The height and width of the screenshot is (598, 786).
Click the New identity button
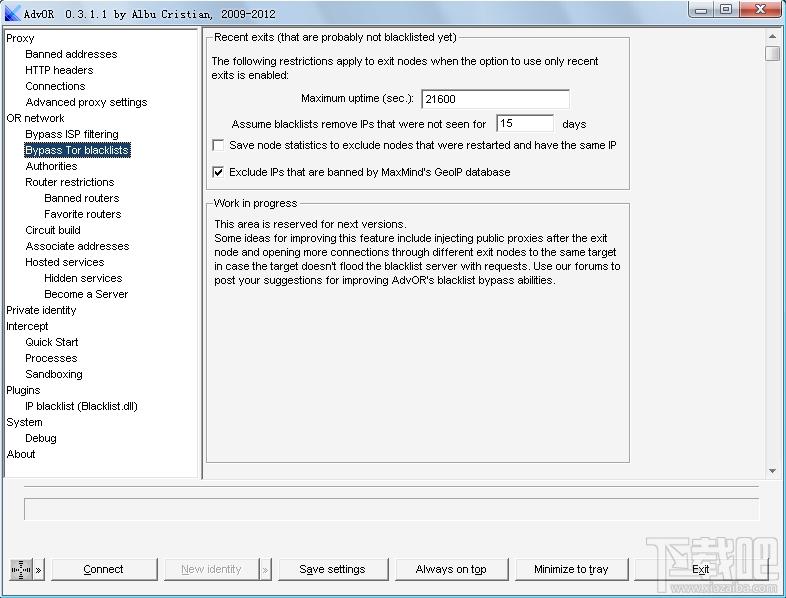pyautogui.click(x=212, y=569)
